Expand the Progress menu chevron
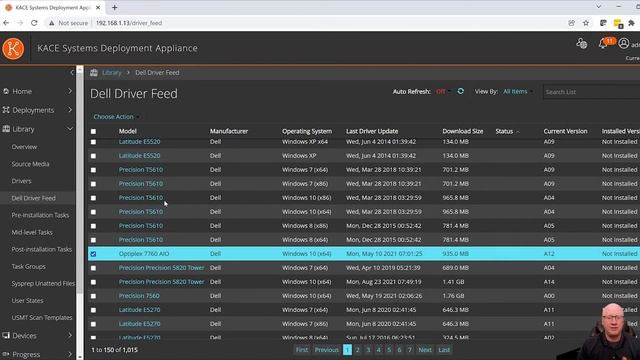Image resolution: width=640 pixels, height=360 pixels. click(70, 354)
